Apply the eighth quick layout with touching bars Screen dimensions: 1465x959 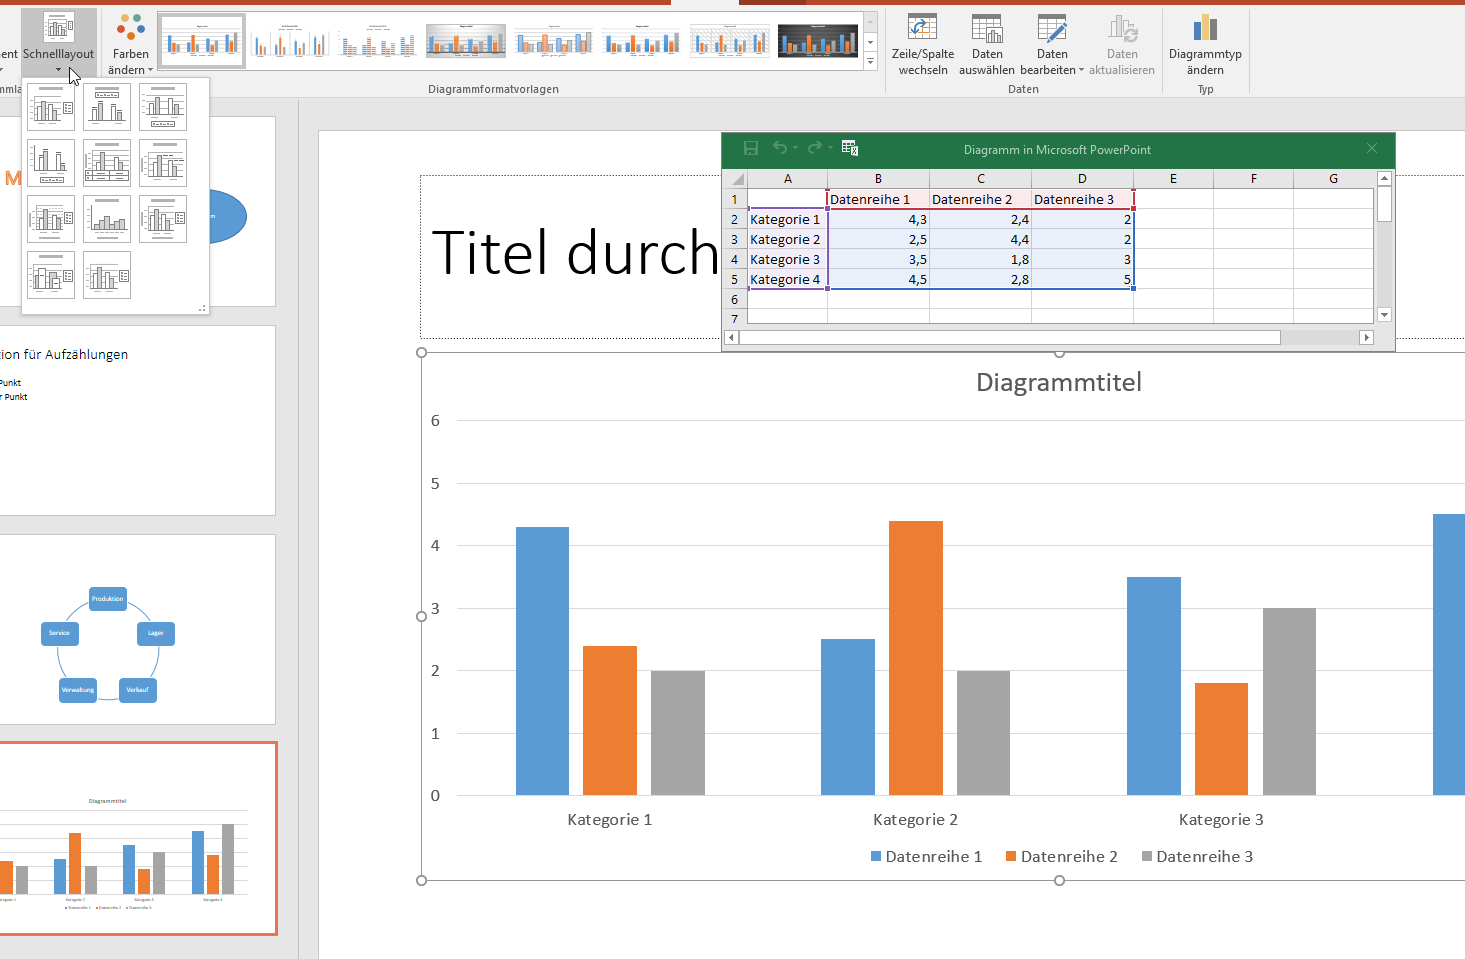coord(107,219)
